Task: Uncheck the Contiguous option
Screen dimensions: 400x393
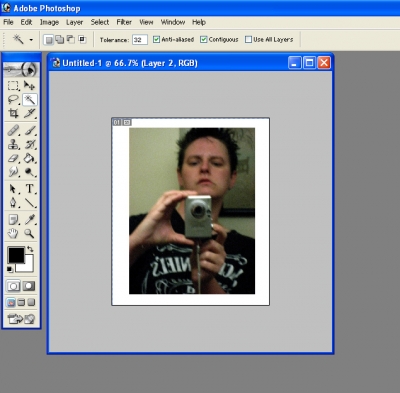Action: click(x=203, y=39)
